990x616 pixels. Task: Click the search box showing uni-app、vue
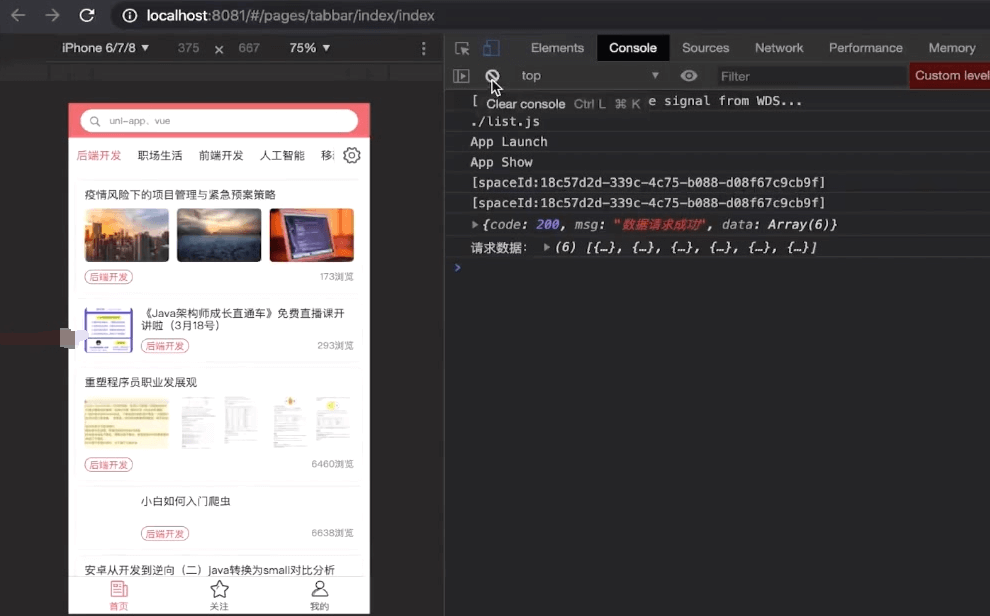tap(219, 121)
